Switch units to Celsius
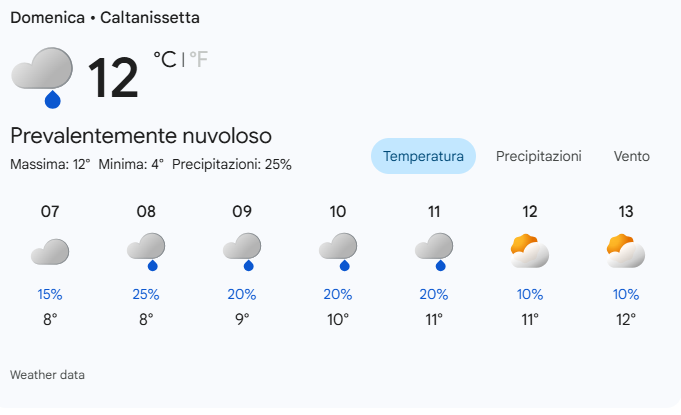This screenshot has width=681, height=415. 164,60
